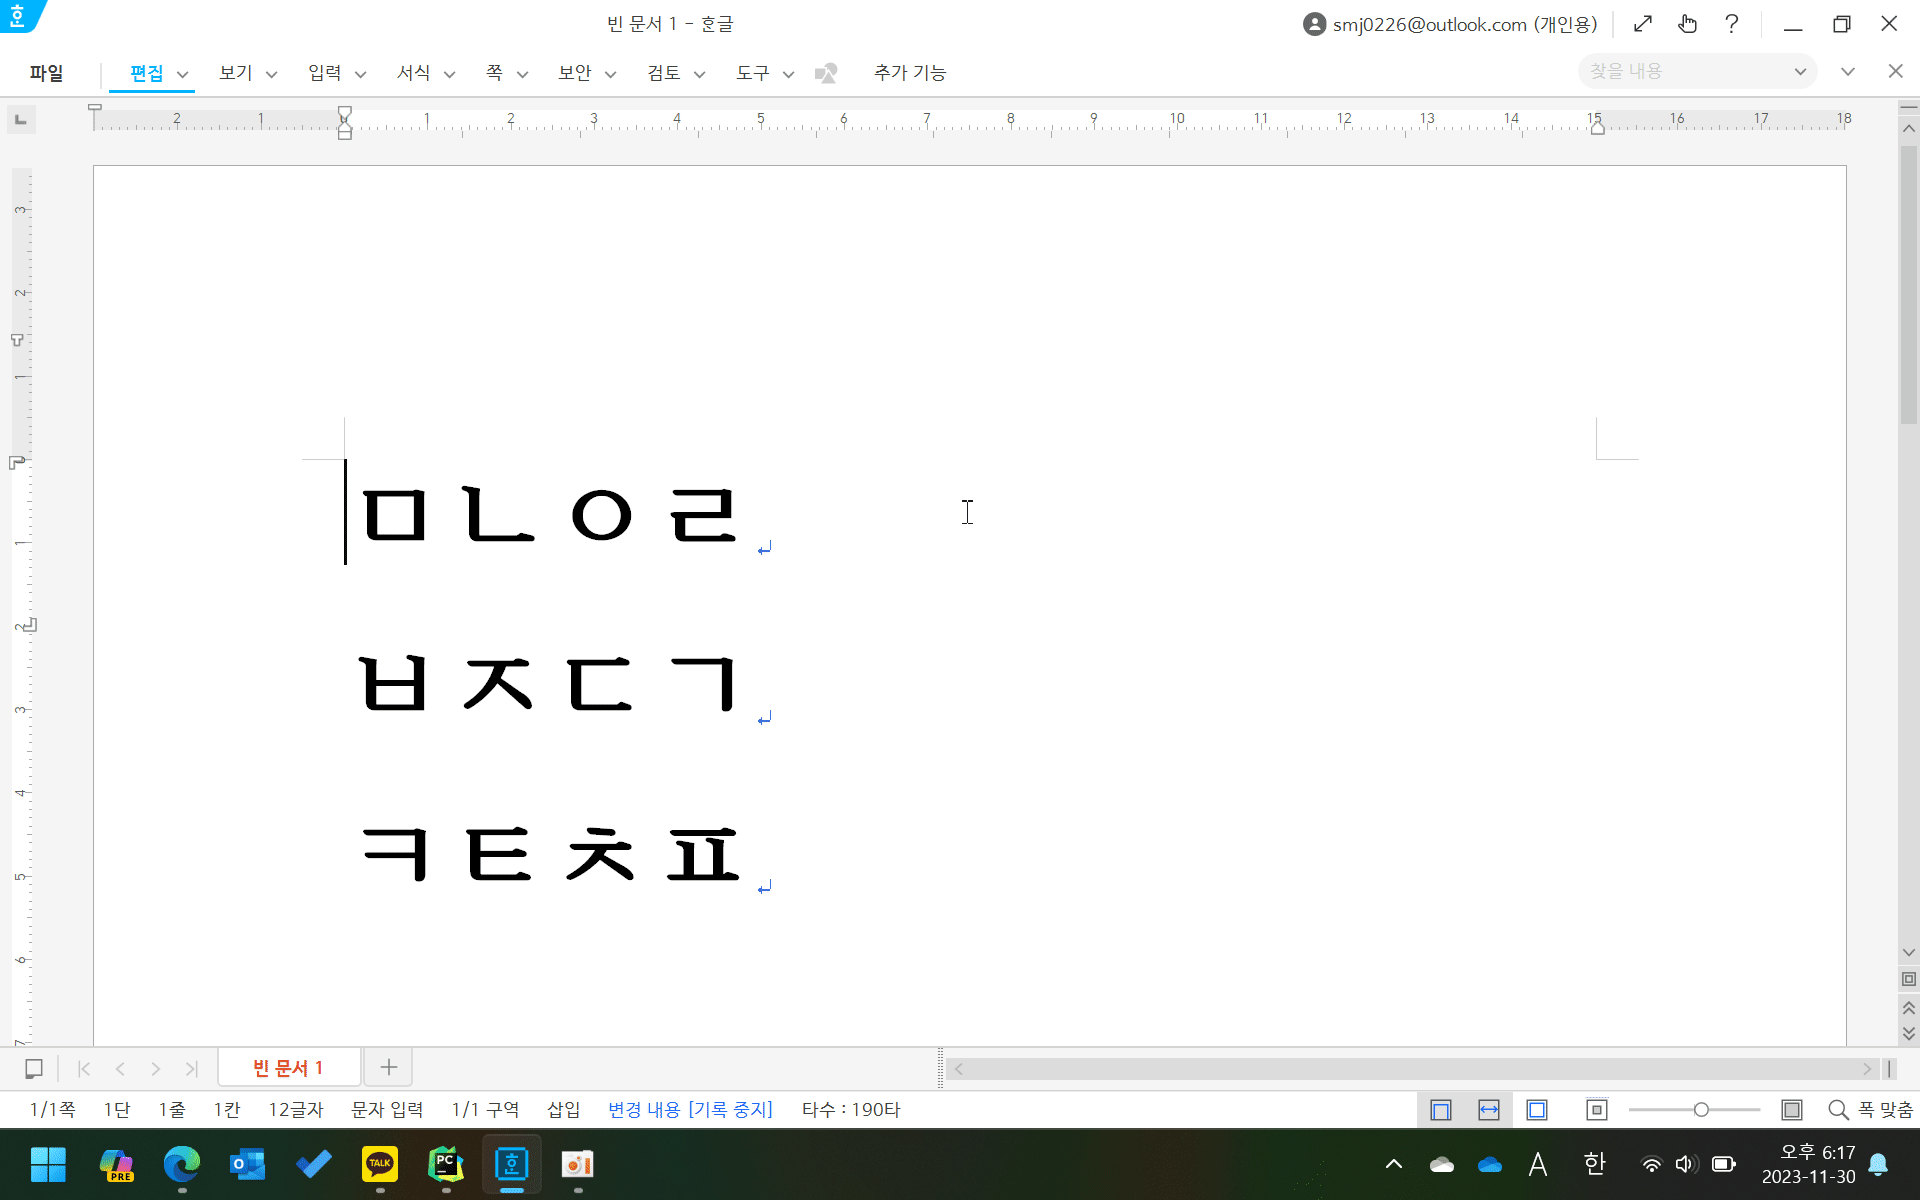Click the touch mode hand icon
This screenshot has width=1920, height=1200.
(1688, 24)
